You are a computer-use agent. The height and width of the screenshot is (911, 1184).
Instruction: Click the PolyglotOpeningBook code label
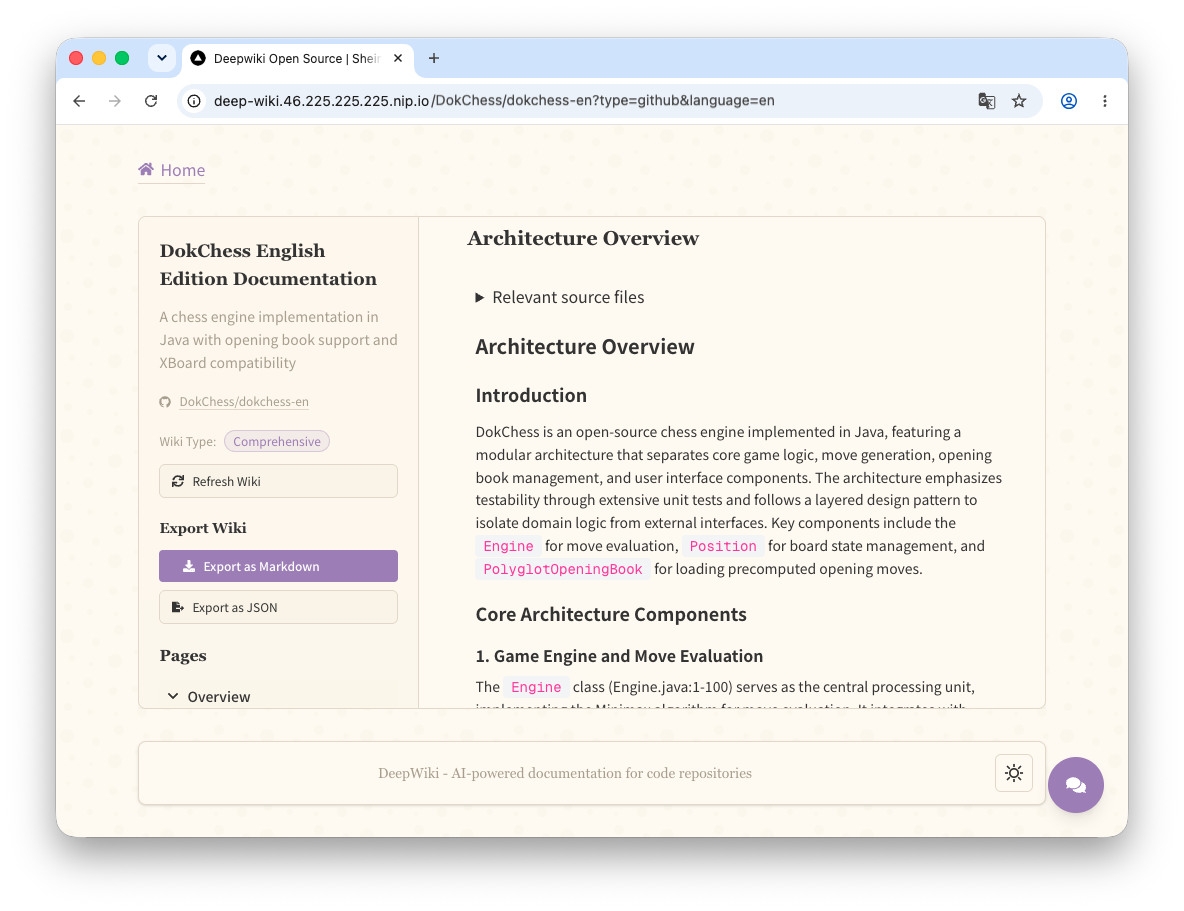coord(563,569)
